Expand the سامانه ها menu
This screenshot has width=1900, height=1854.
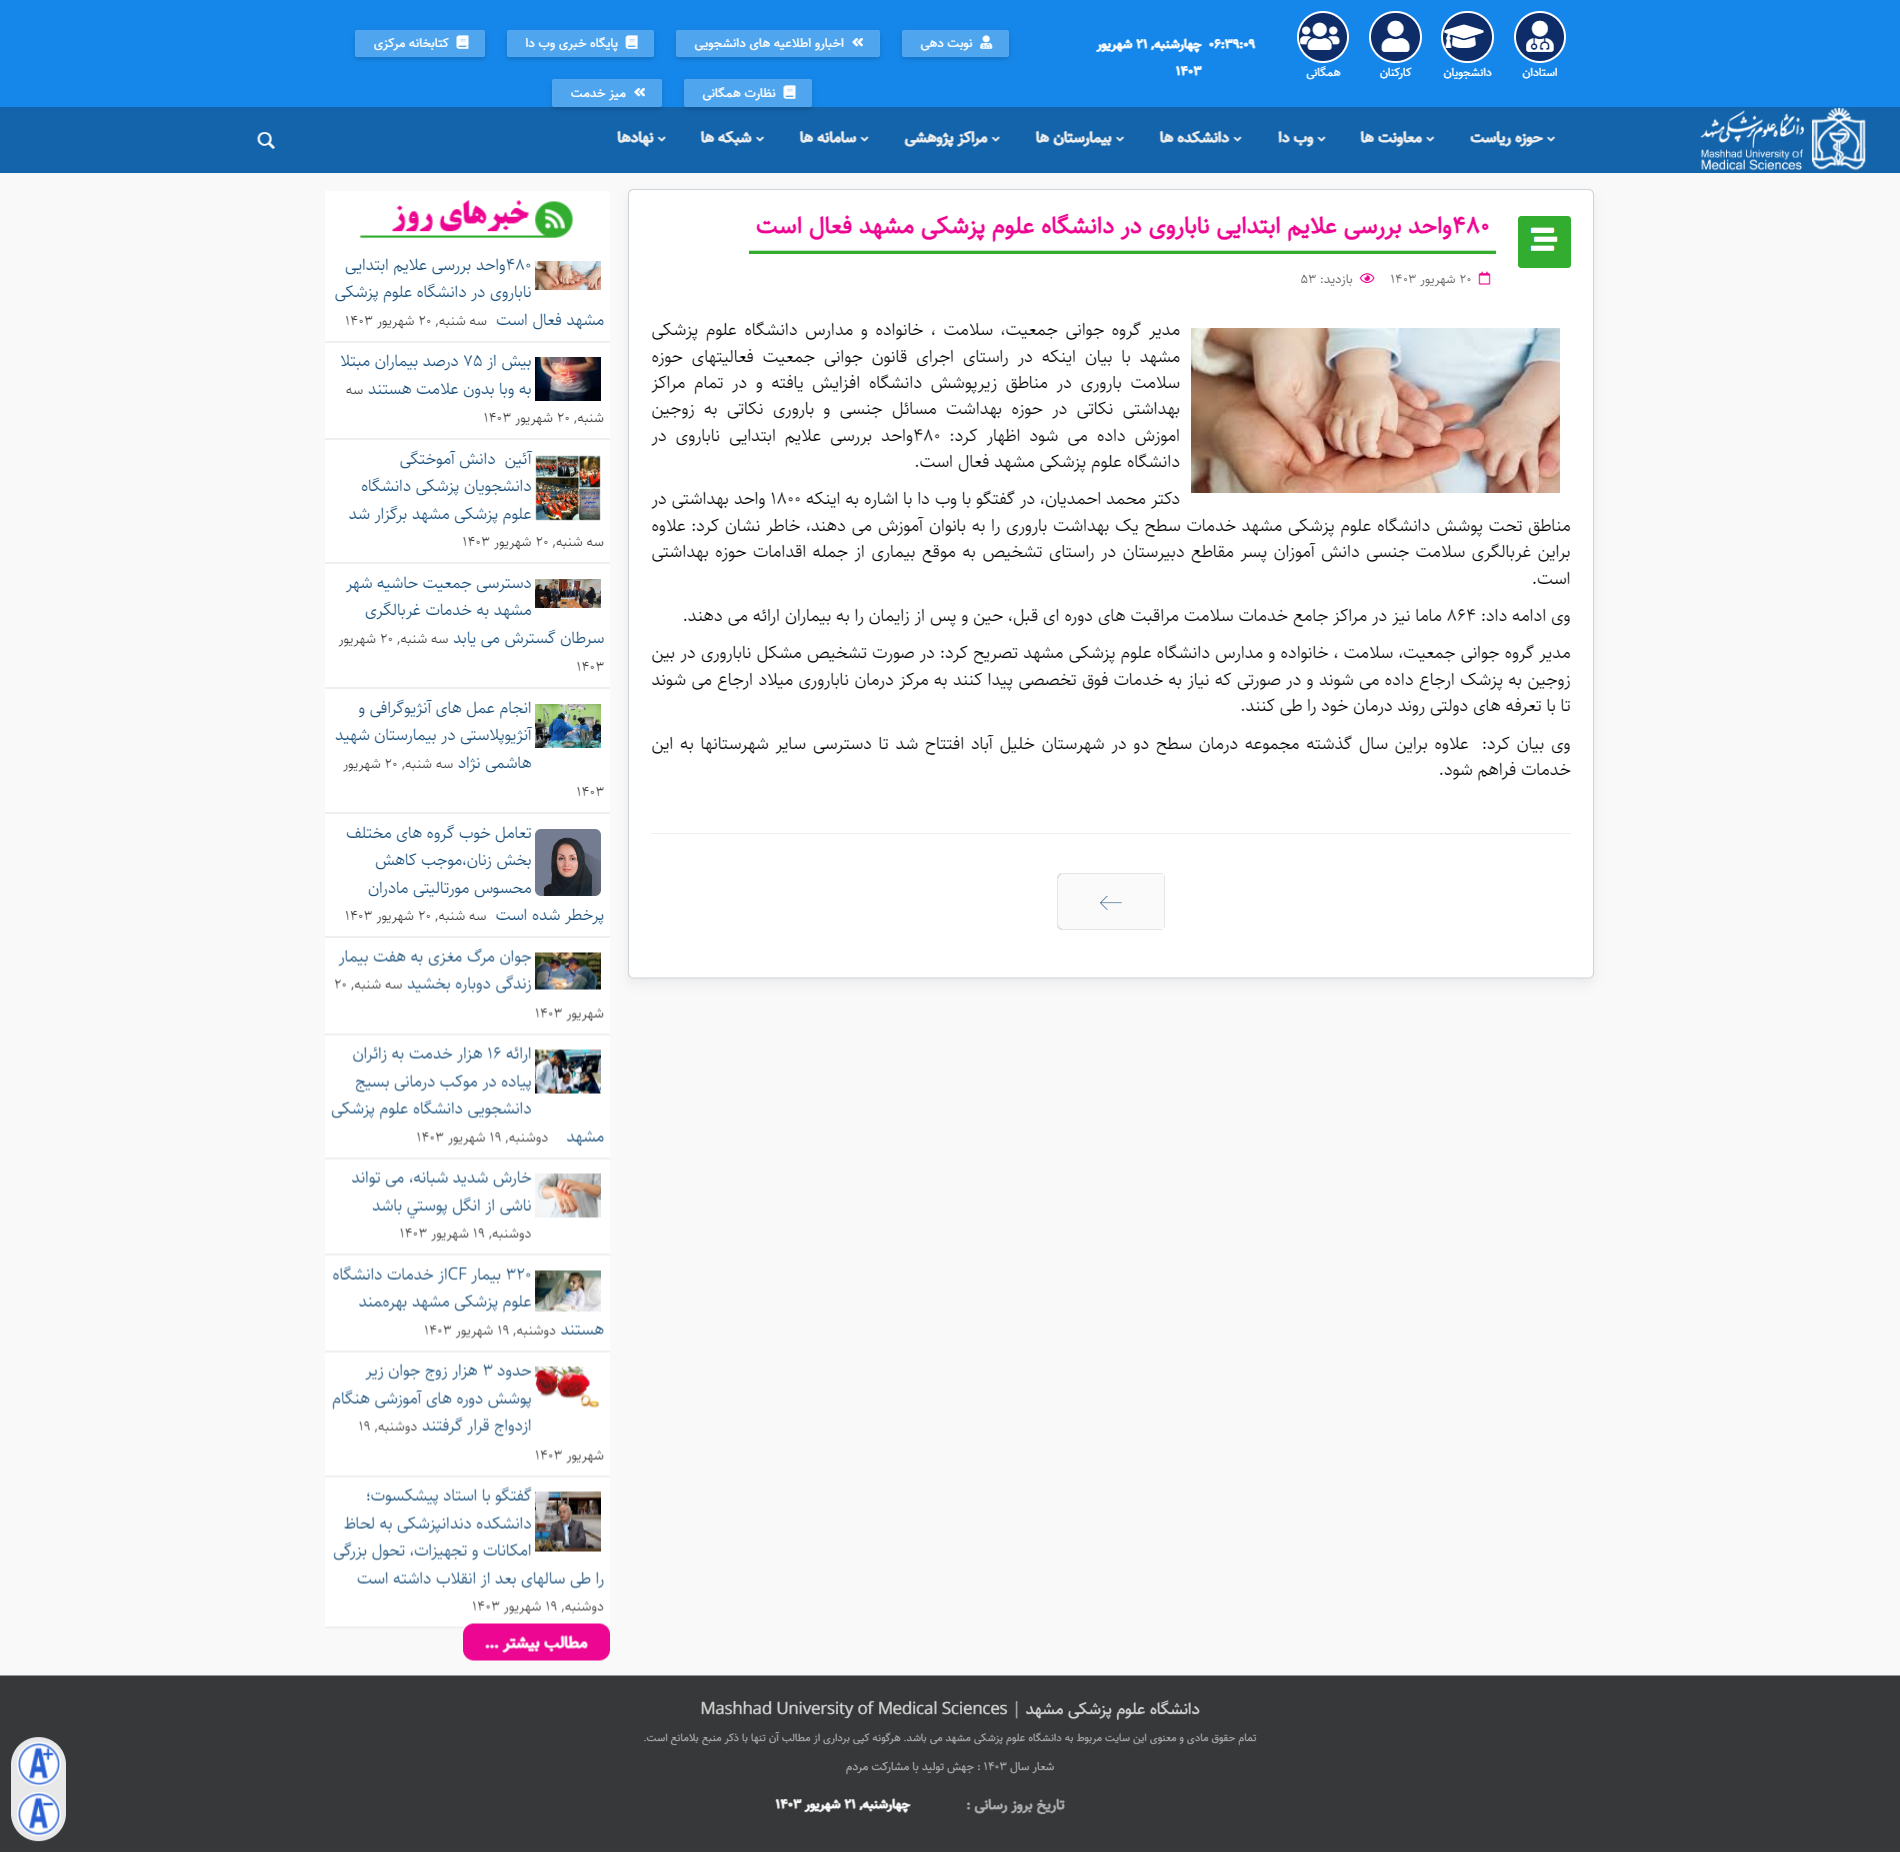point(834,138)
